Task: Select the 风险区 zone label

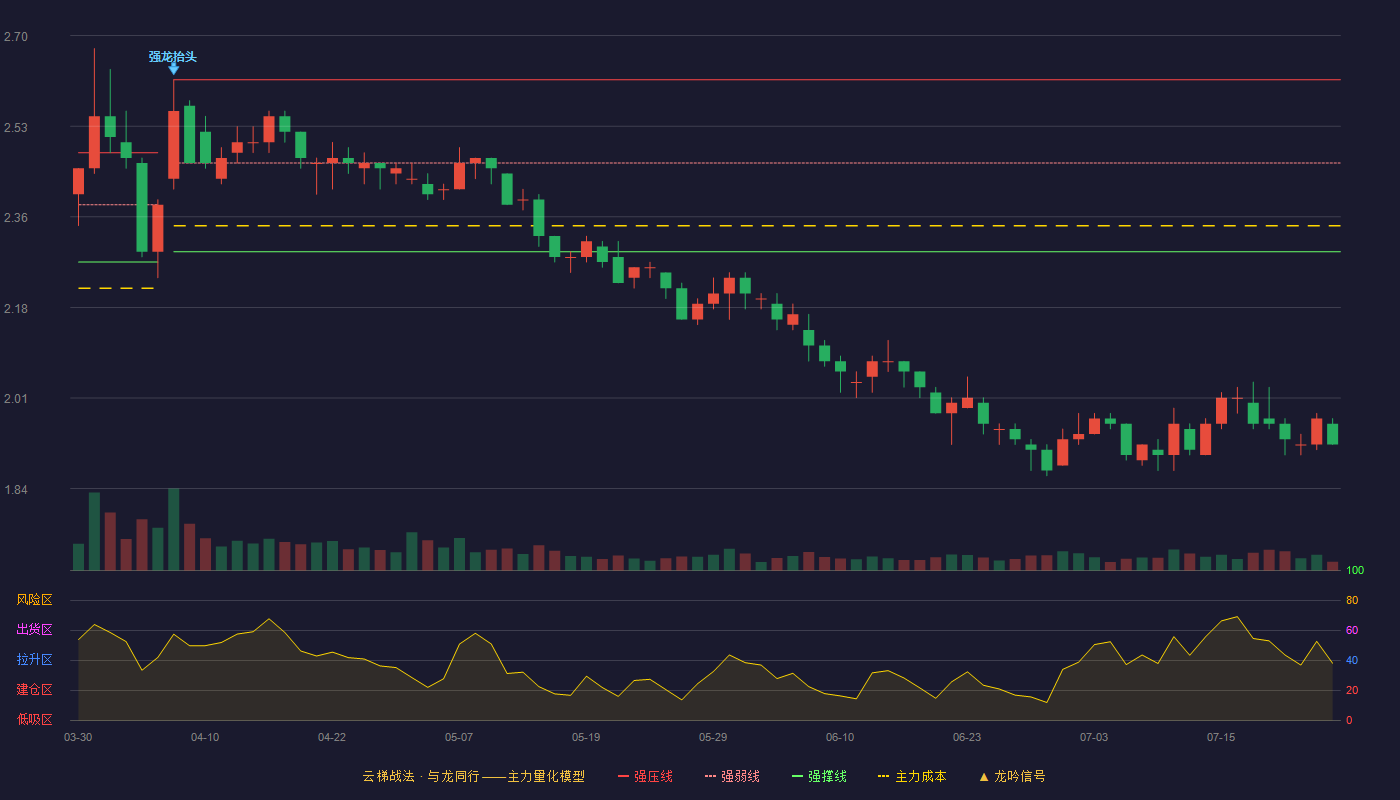Action: [x=34, y=600]
